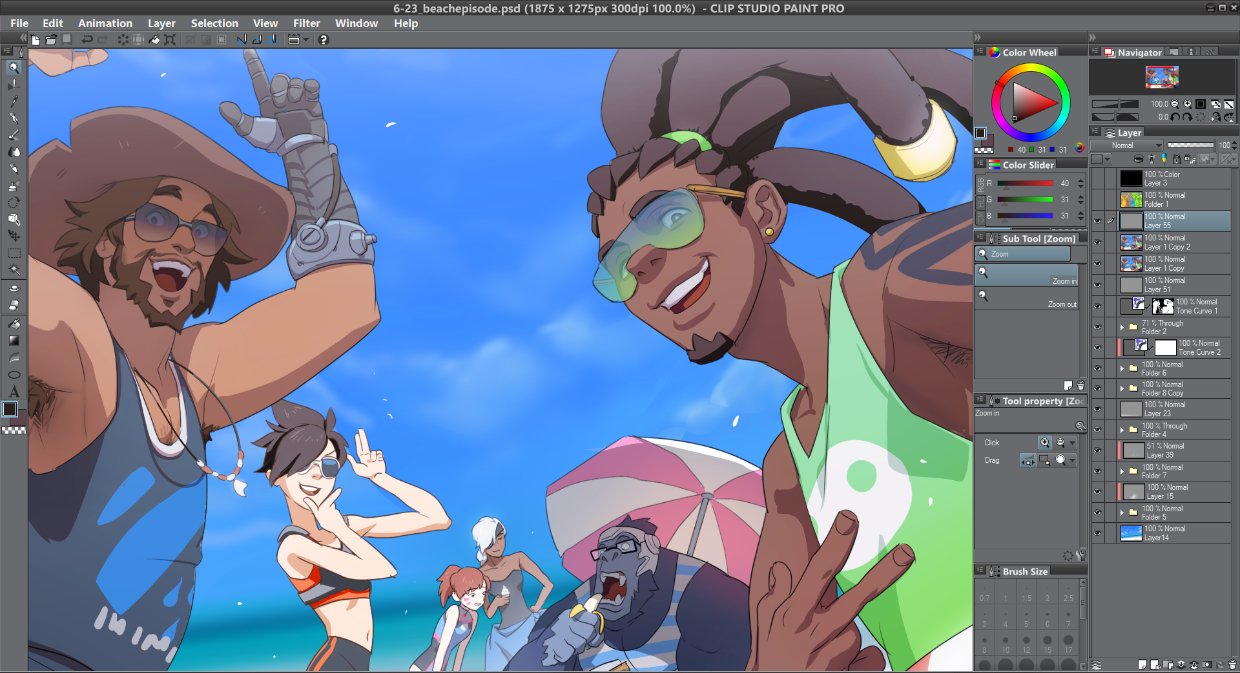Click the Rotate left icon in the Navigator
This screenshot has height=673, width=1240.
point(1175,117)
